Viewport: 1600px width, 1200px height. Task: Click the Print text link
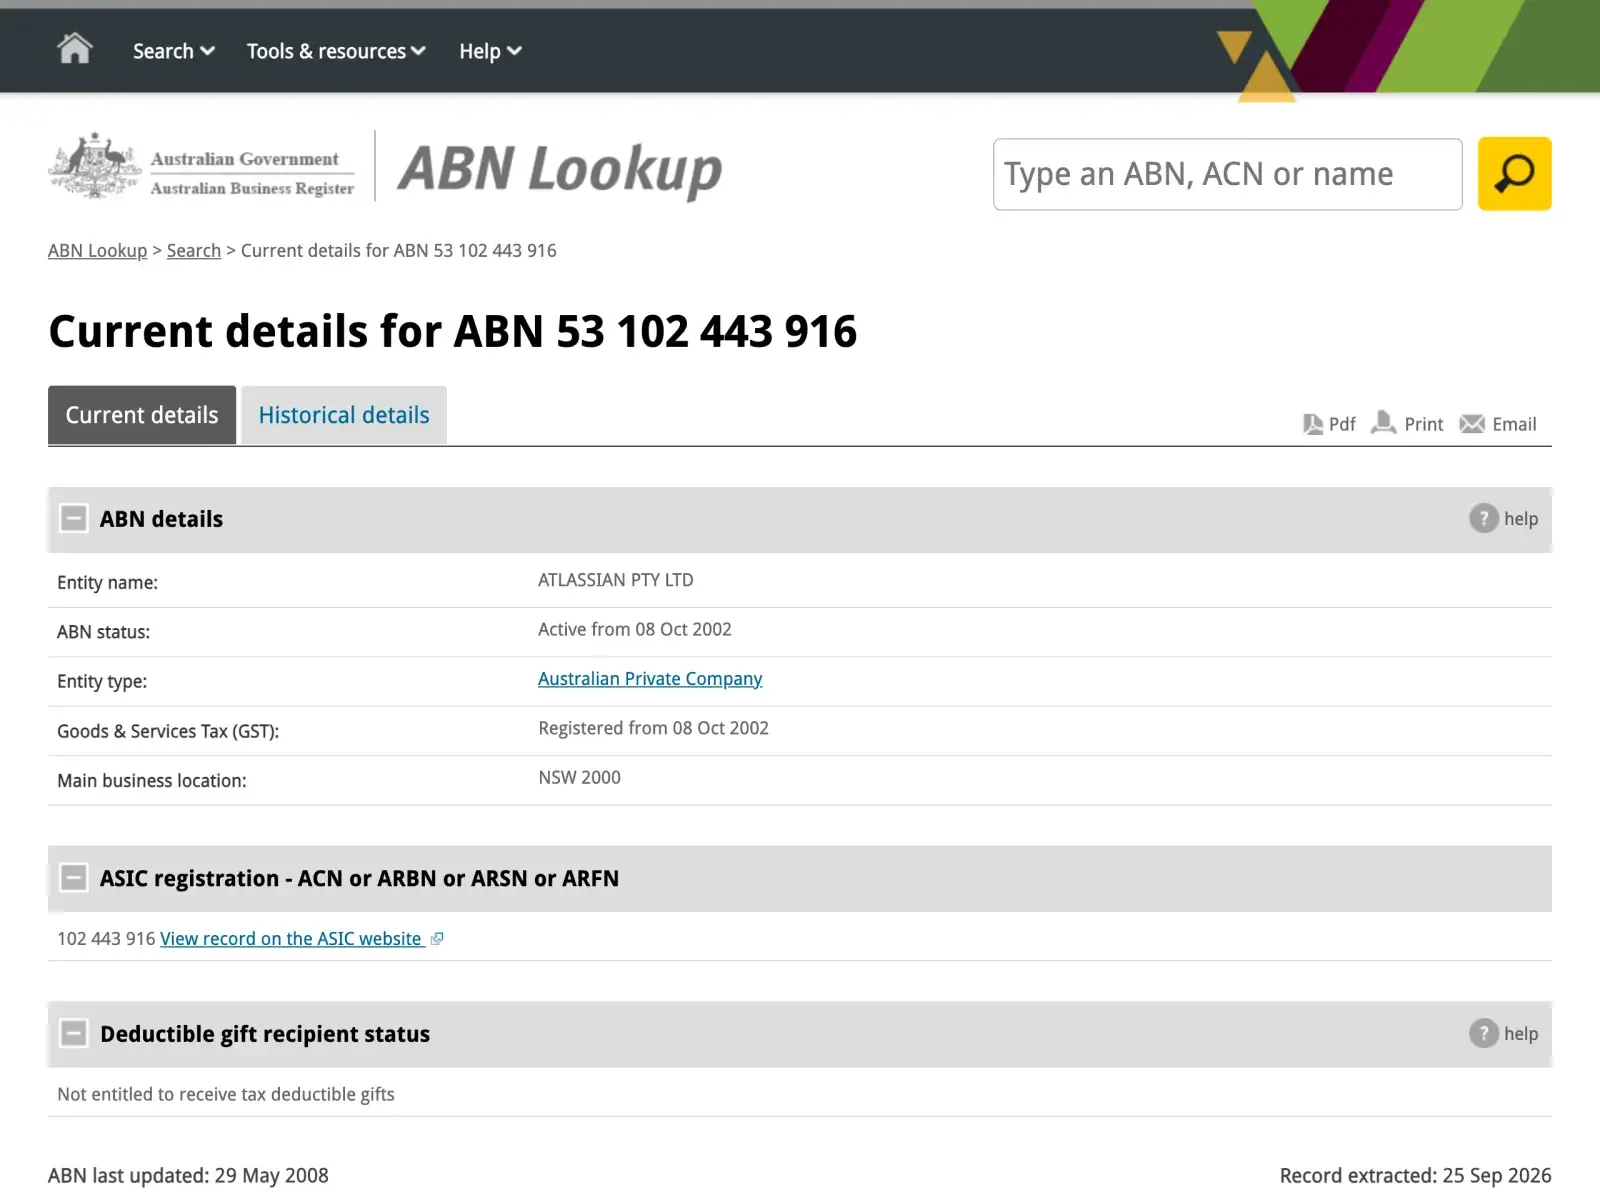[1424, 424]
